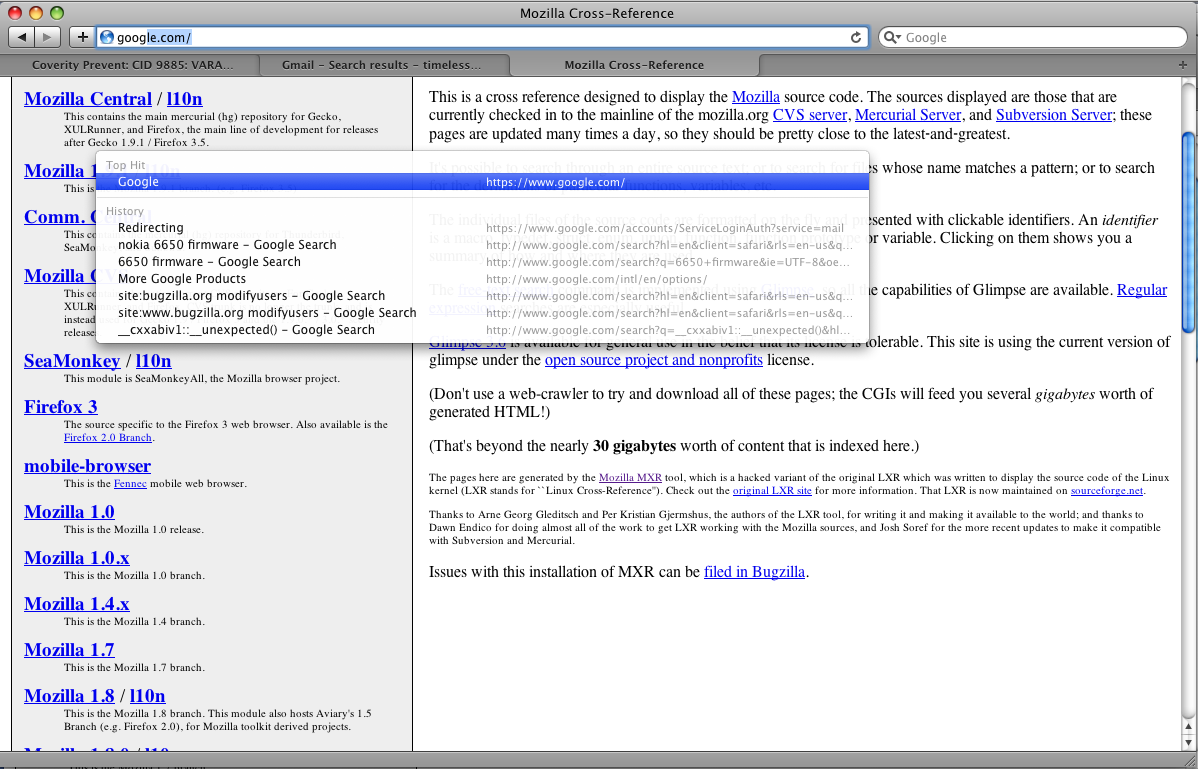Screen dimensions: 1198x769
Task: Follow the Mercurial Server link
Action: tap(908, 115)
